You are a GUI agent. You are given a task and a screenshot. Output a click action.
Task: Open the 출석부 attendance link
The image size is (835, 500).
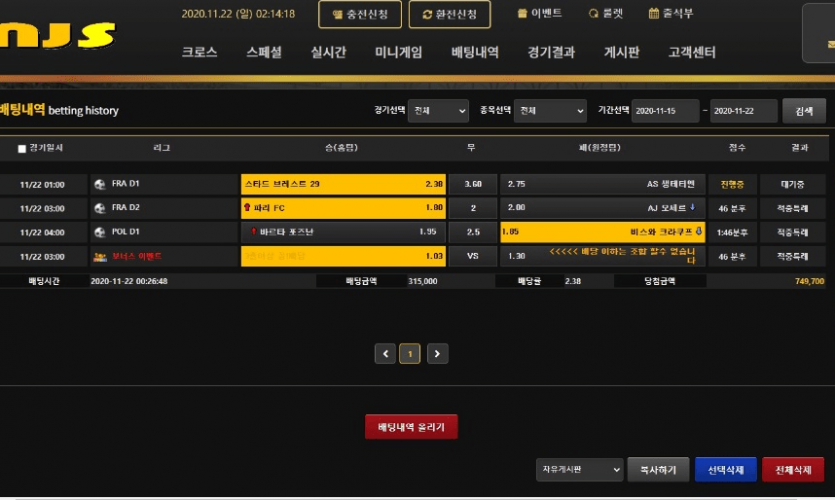pos(671,13)
